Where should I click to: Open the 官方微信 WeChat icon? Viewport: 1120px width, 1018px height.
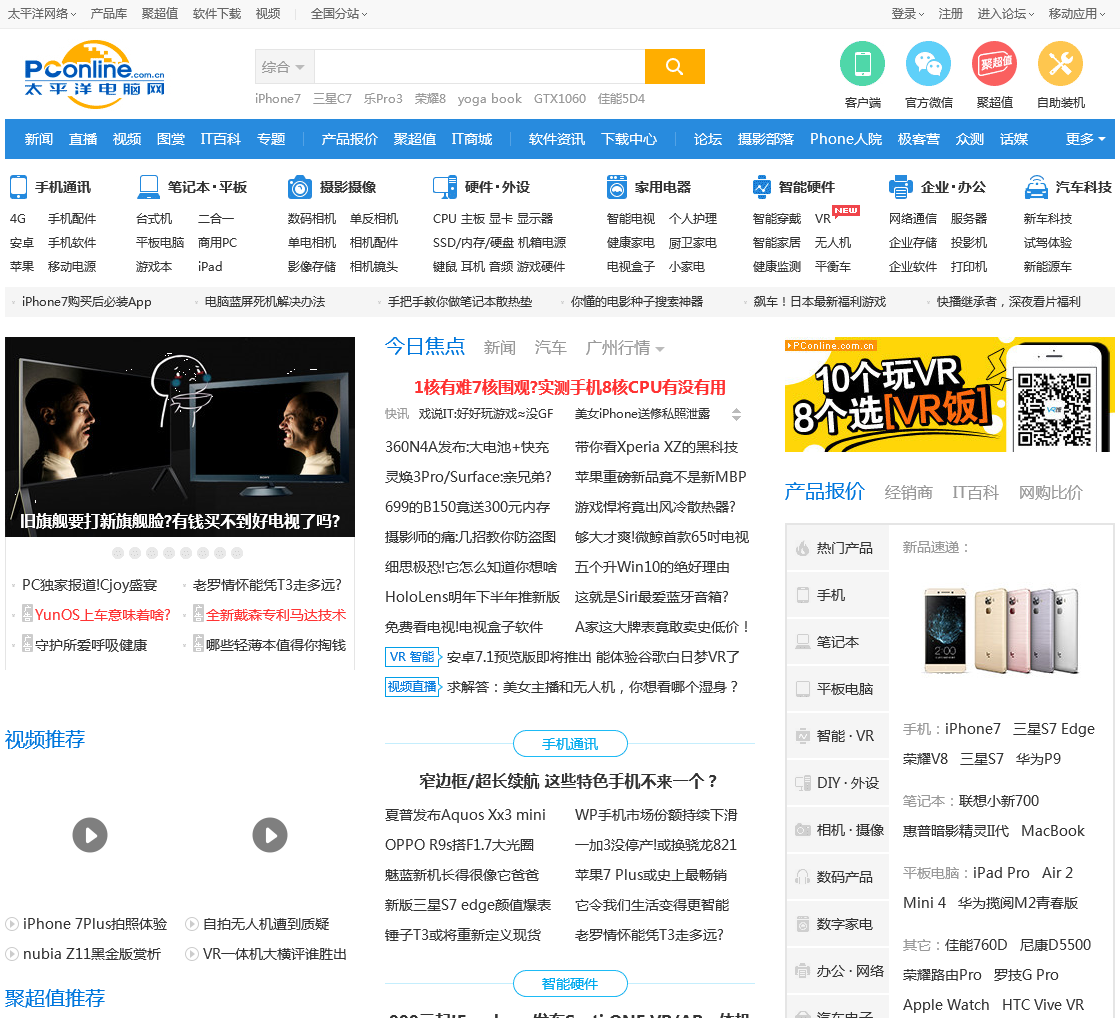click(x=928, y=64)
